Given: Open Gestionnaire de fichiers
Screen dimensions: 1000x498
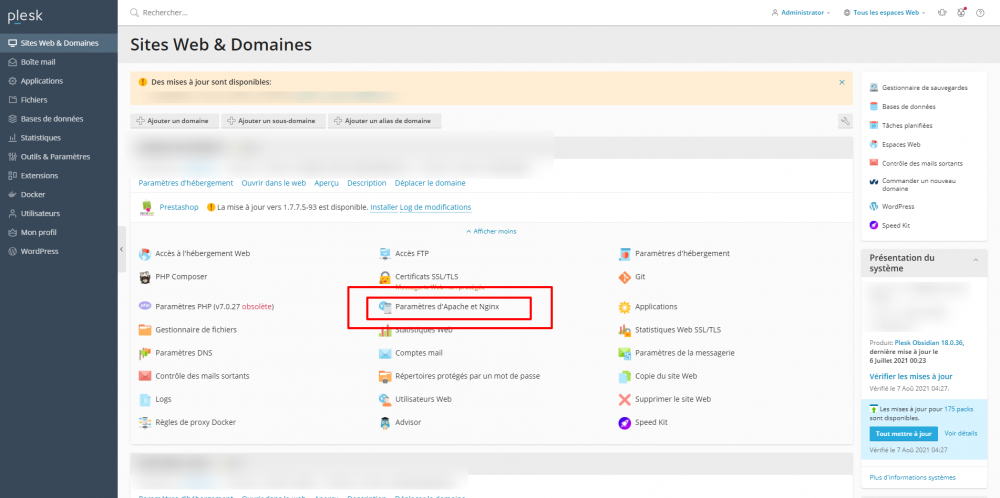Looking at the screenshot, I should click(x=196, y=330).
